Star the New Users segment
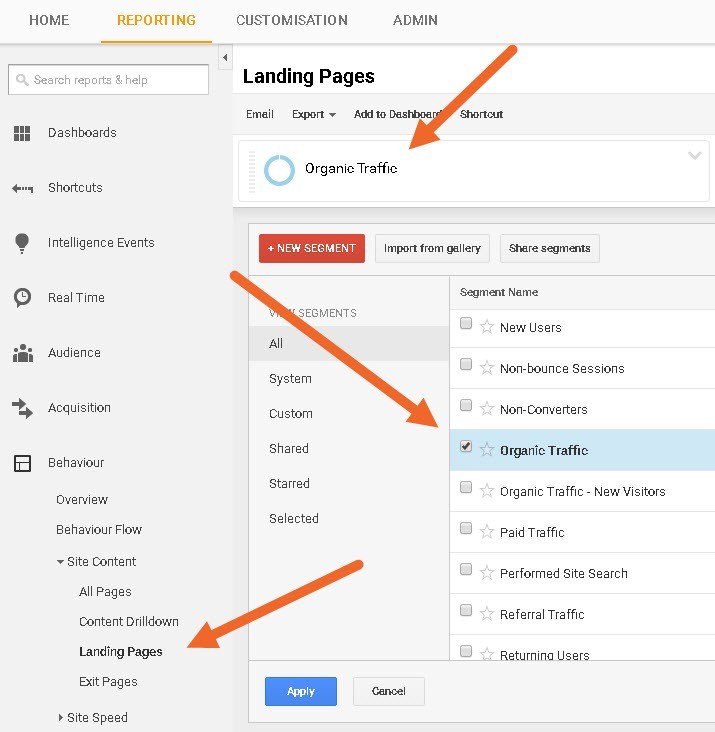This screenshot has width=715, height=732. tap(487, 327)
